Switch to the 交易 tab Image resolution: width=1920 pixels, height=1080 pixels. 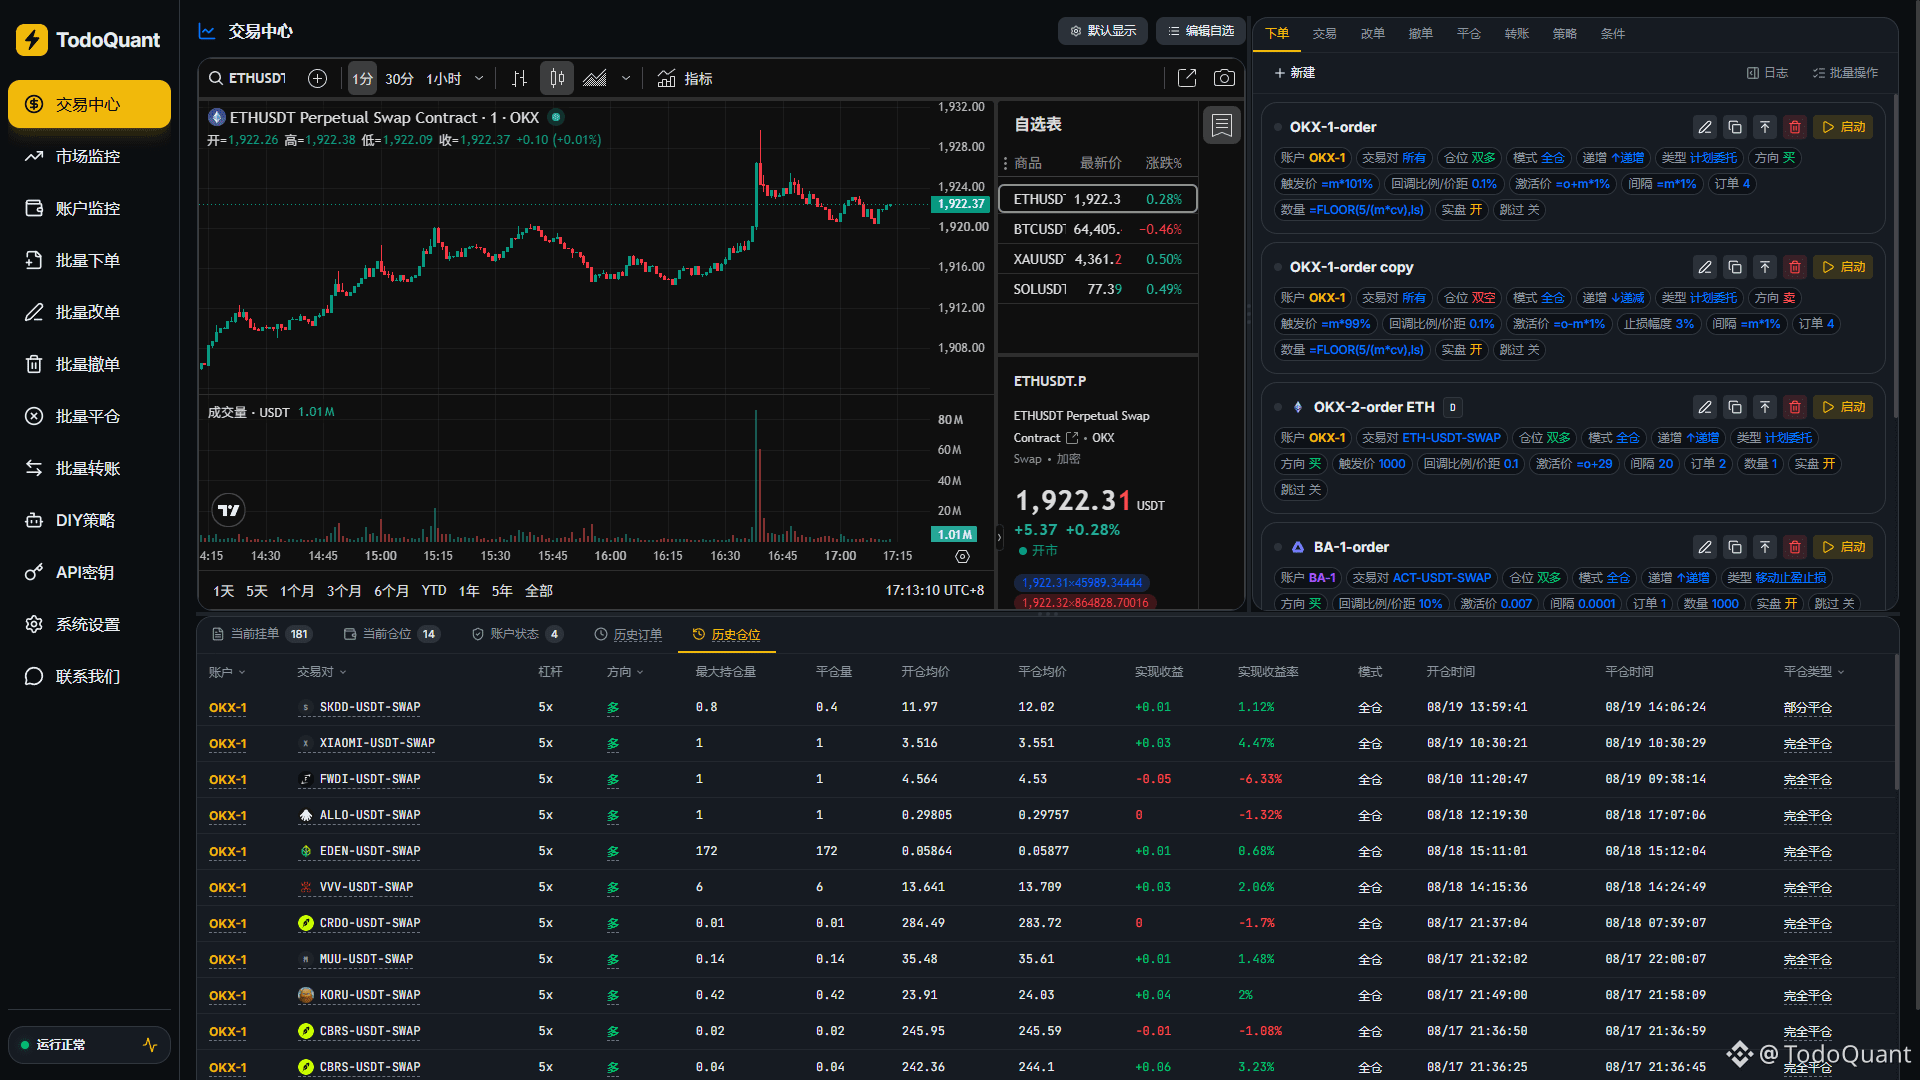1325,33
